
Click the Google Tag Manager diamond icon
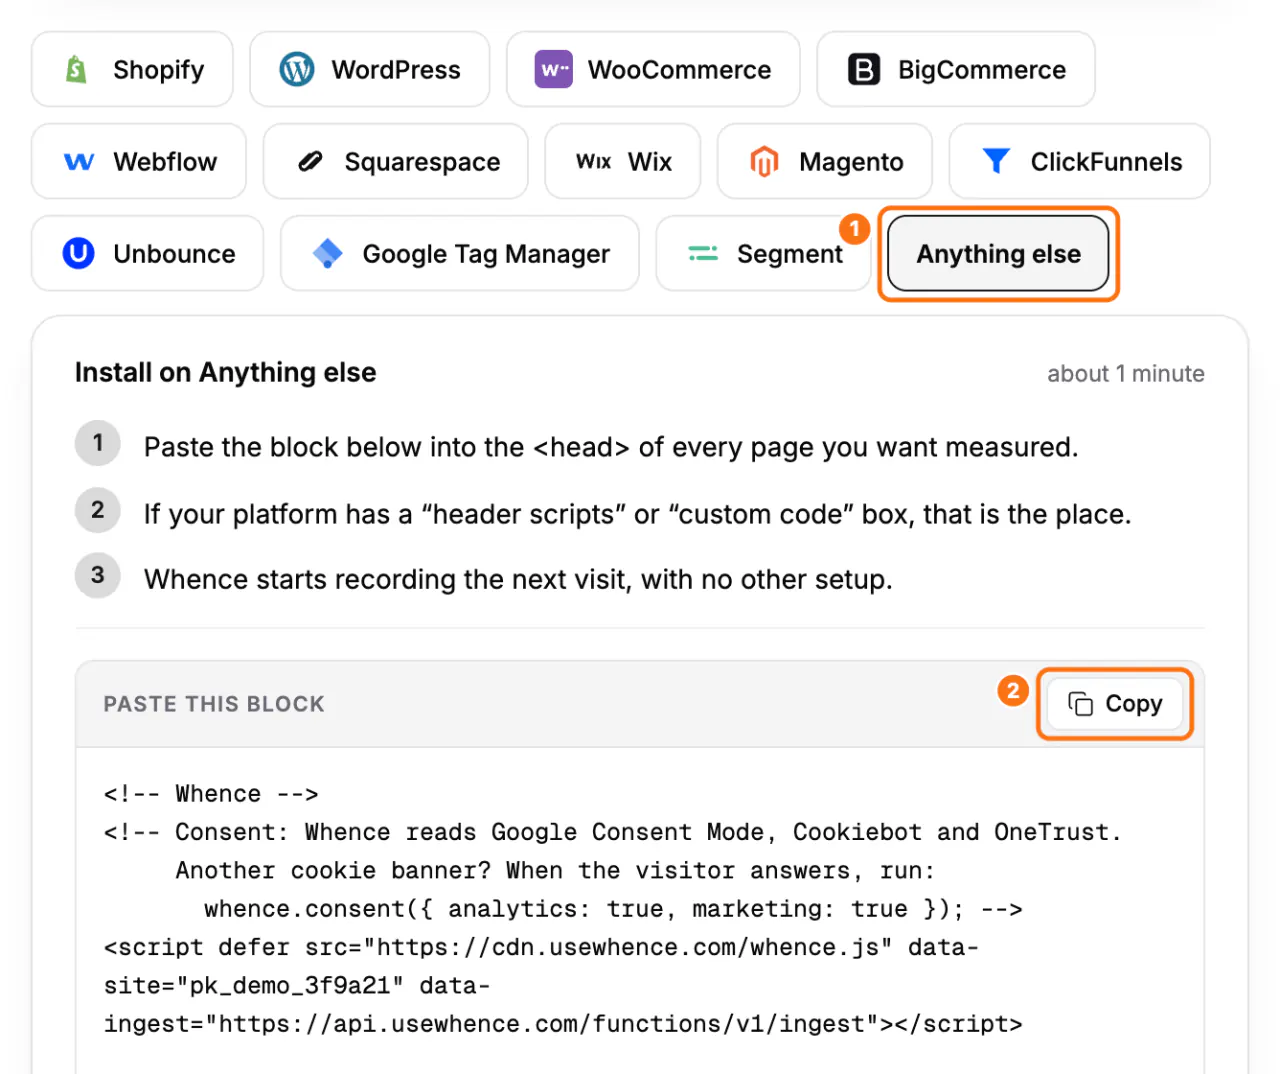point(328,253)
